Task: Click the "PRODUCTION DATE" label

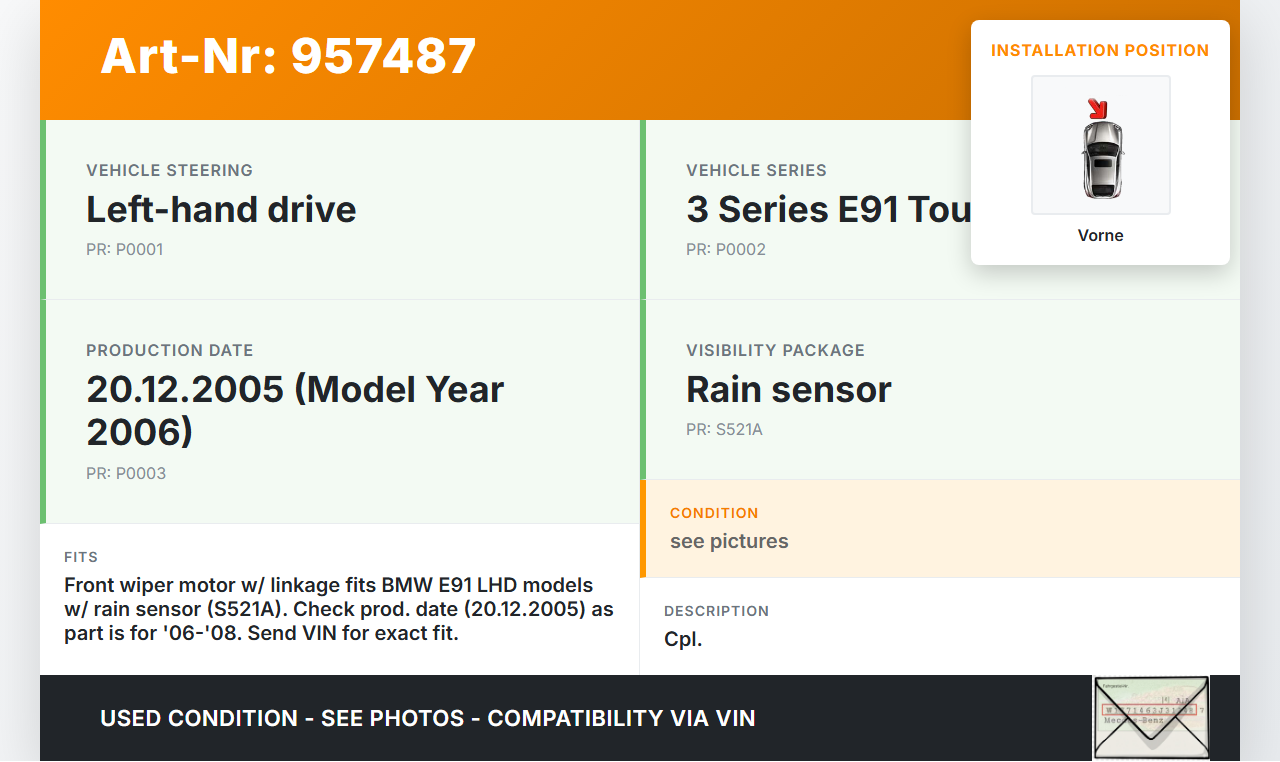Action: point(170,350)
